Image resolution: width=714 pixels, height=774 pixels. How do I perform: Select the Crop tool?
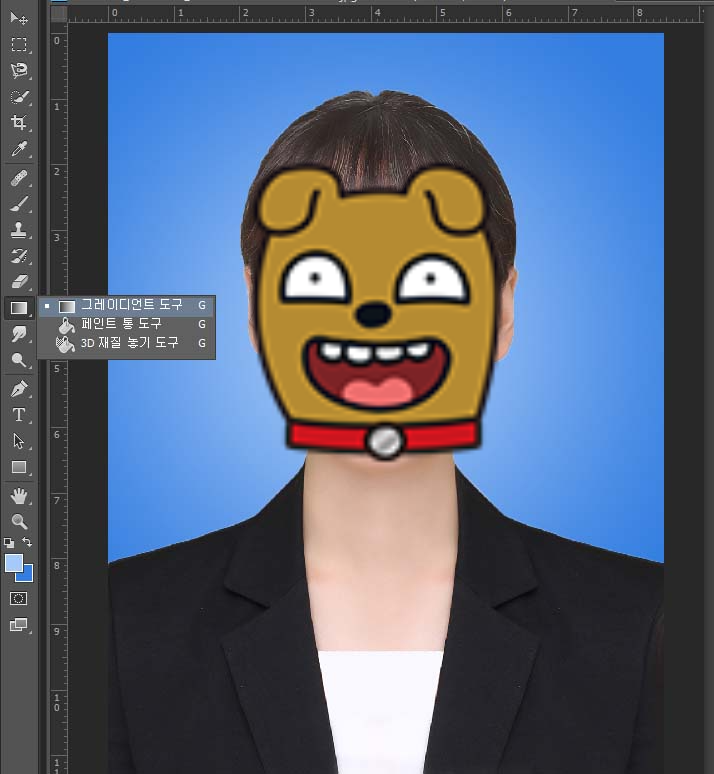pyautogui.click(x=19, y=122)
